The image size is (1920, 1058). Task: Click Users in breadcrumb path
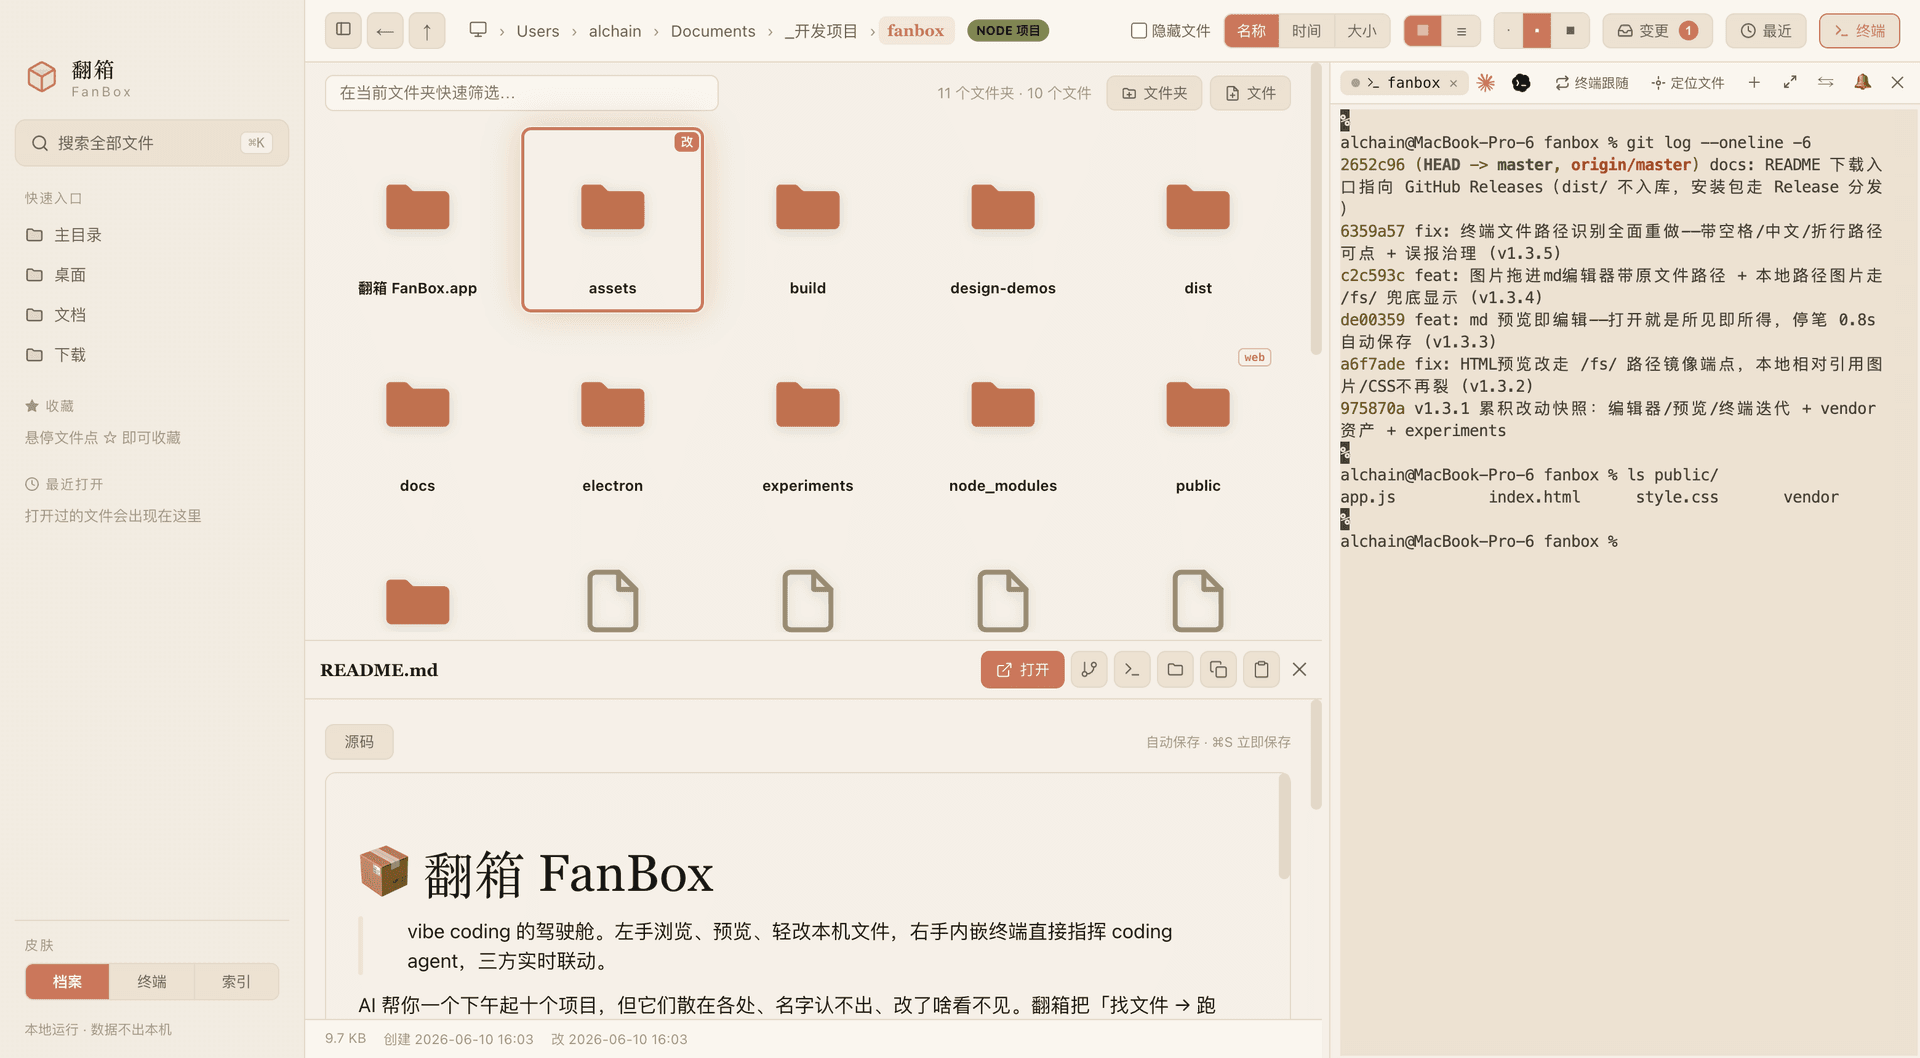tap(537, 31)
